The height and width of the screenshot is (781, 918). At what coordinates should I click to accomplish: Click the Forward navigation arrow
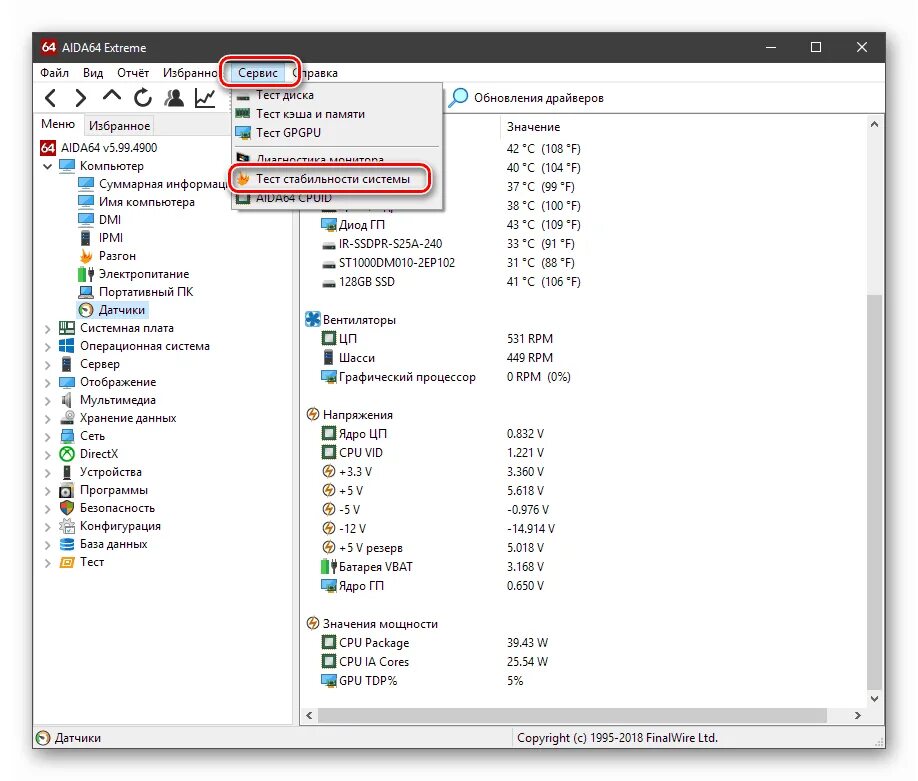click(x=80, y=98)
